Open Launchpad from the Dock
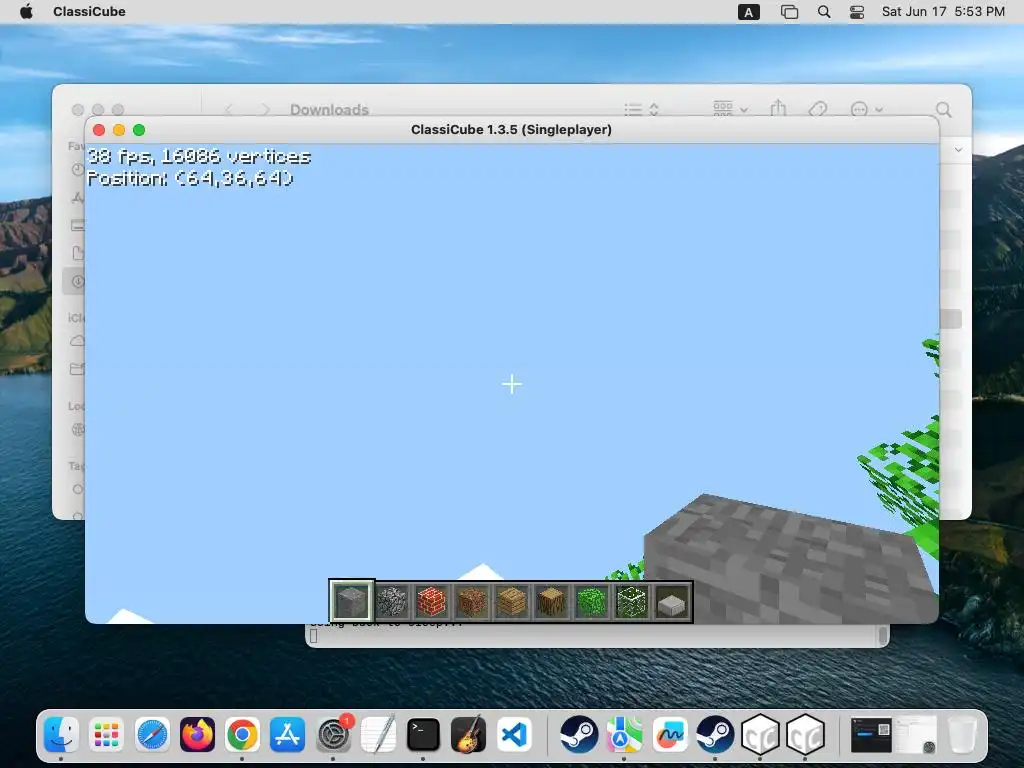The image size is (1024, 768). coord(106,734)
